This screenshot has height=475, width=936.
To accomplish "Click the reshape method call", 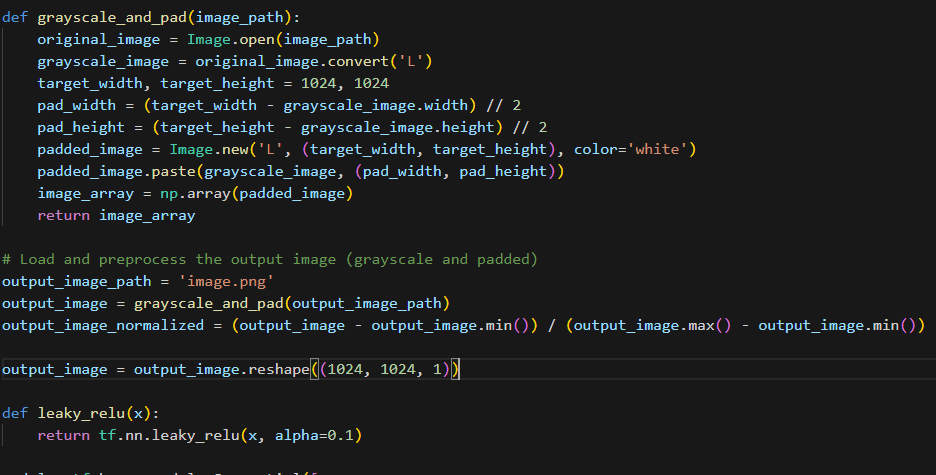I will pyautogui.click(x=275, y=370).
